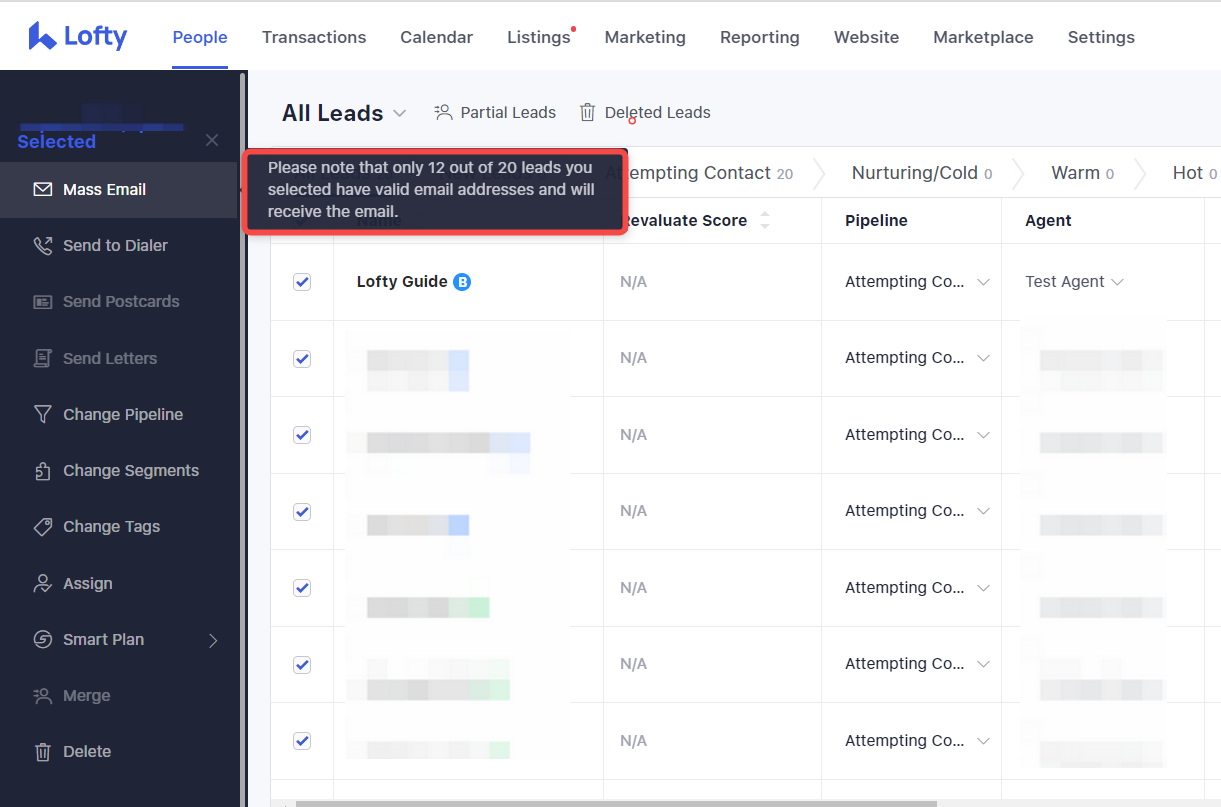Click the Mass Email envelope icon
This screenshot has width=1221, height=807.
point(42,189)
